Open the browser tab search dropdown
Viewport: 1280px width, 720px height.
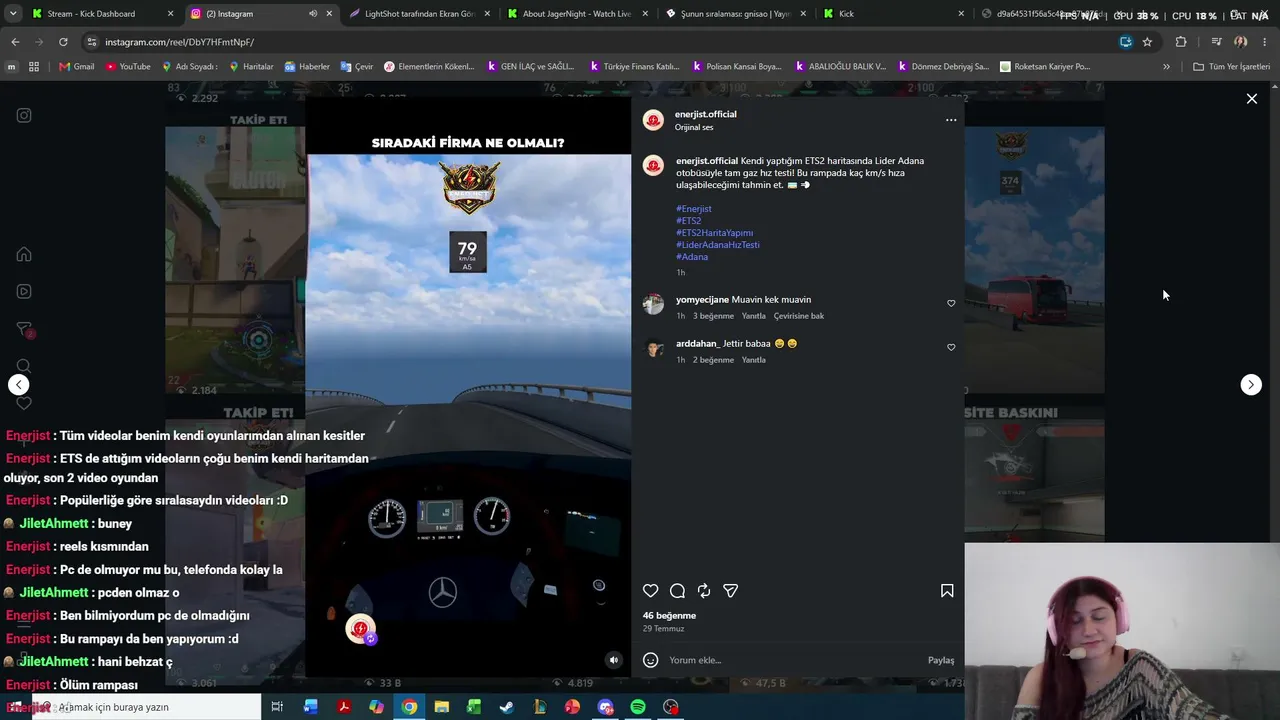pyautogui.click(x=12, y=14)
